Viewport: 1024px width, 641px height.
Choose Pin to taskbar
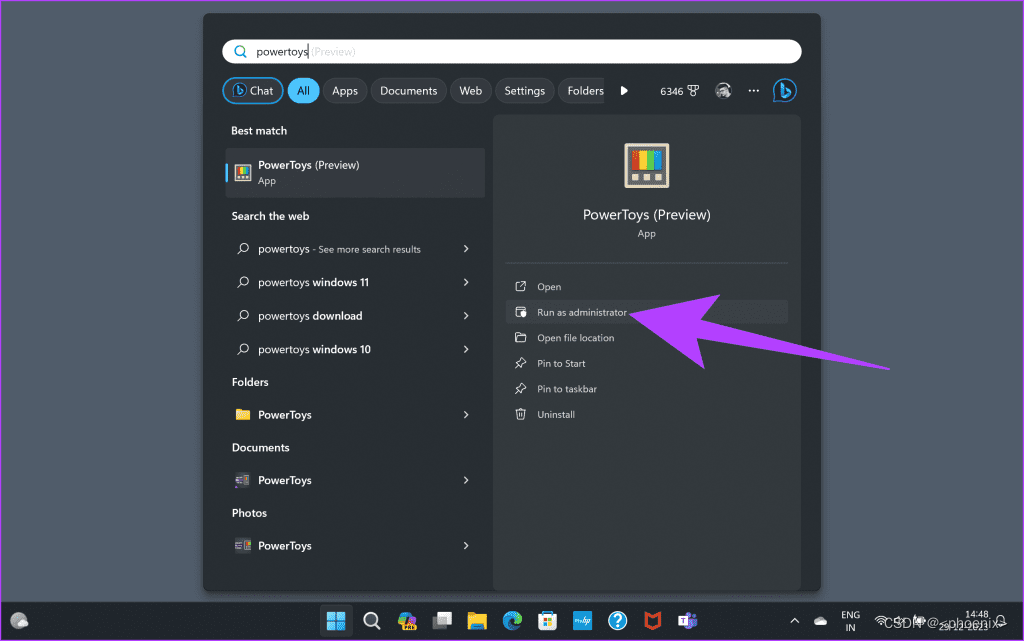click(647, 388)
